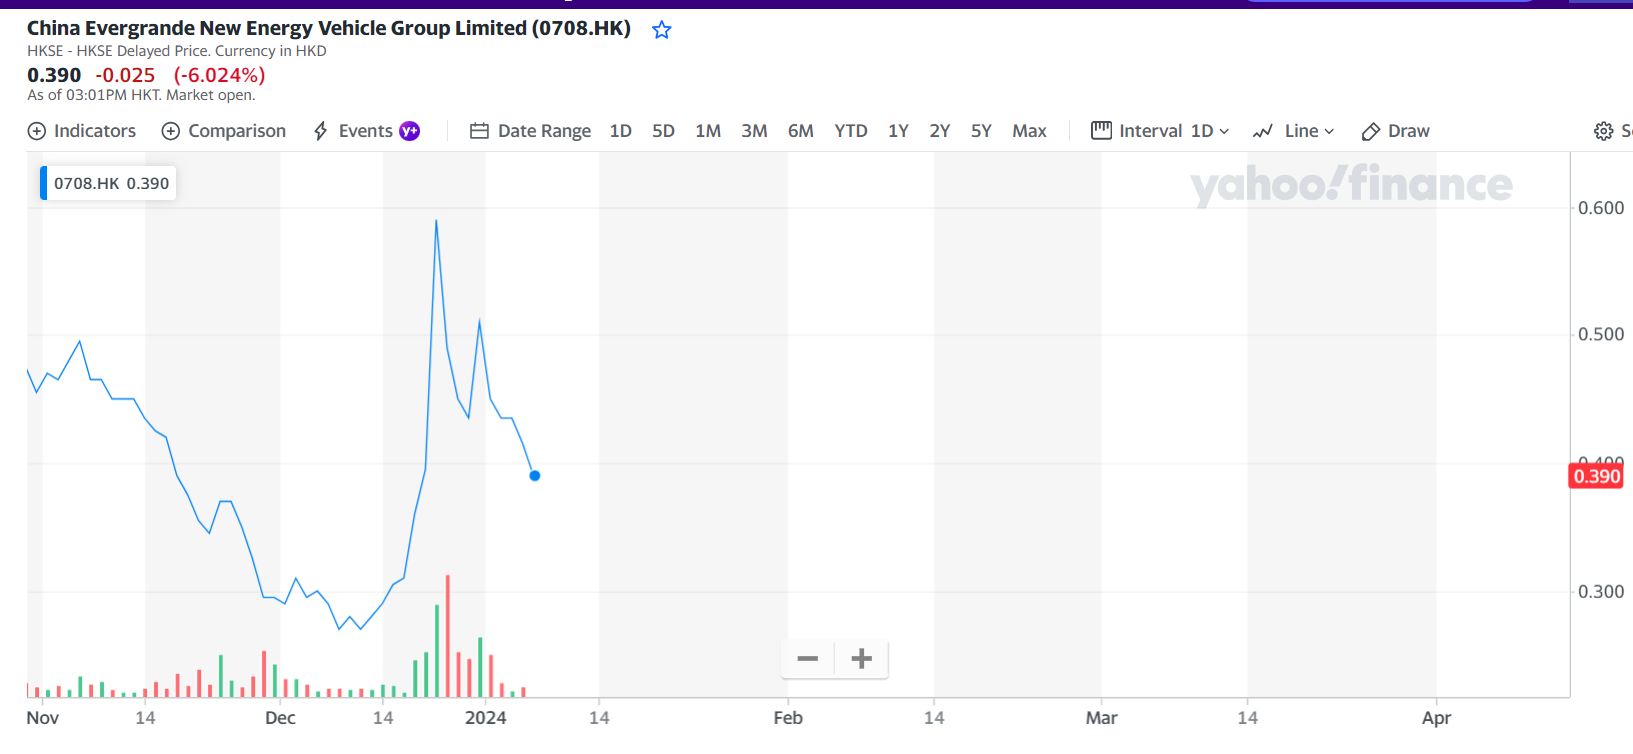Click the Apr label on time axis

tap(1436, 718)
